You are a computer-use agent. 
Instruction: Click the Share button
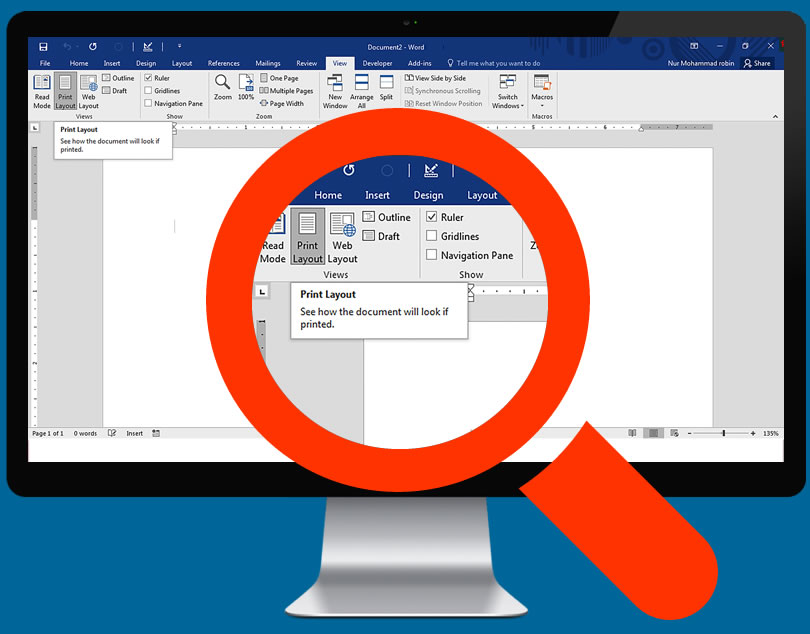tap(757, 63)
